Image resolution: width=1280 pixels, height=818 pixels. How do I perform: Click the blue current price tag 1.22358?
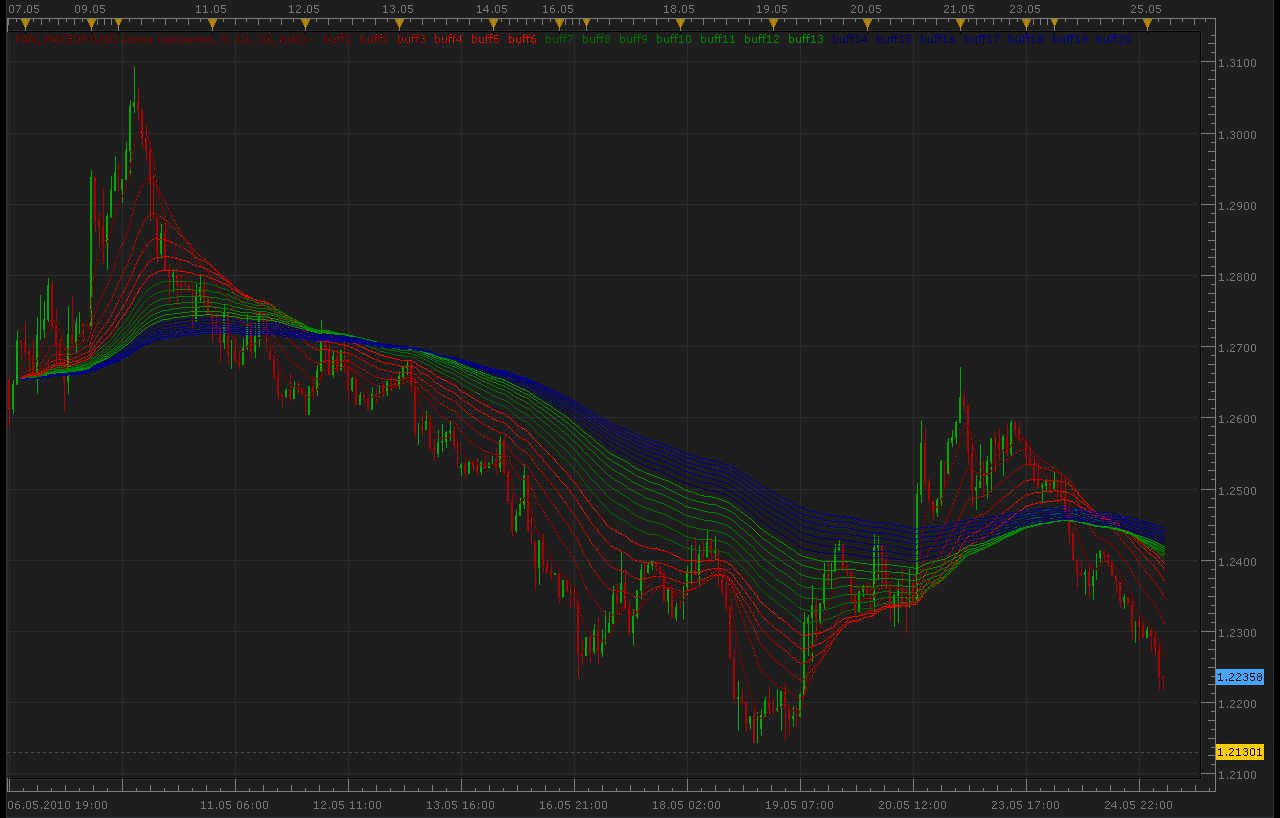1240,677
